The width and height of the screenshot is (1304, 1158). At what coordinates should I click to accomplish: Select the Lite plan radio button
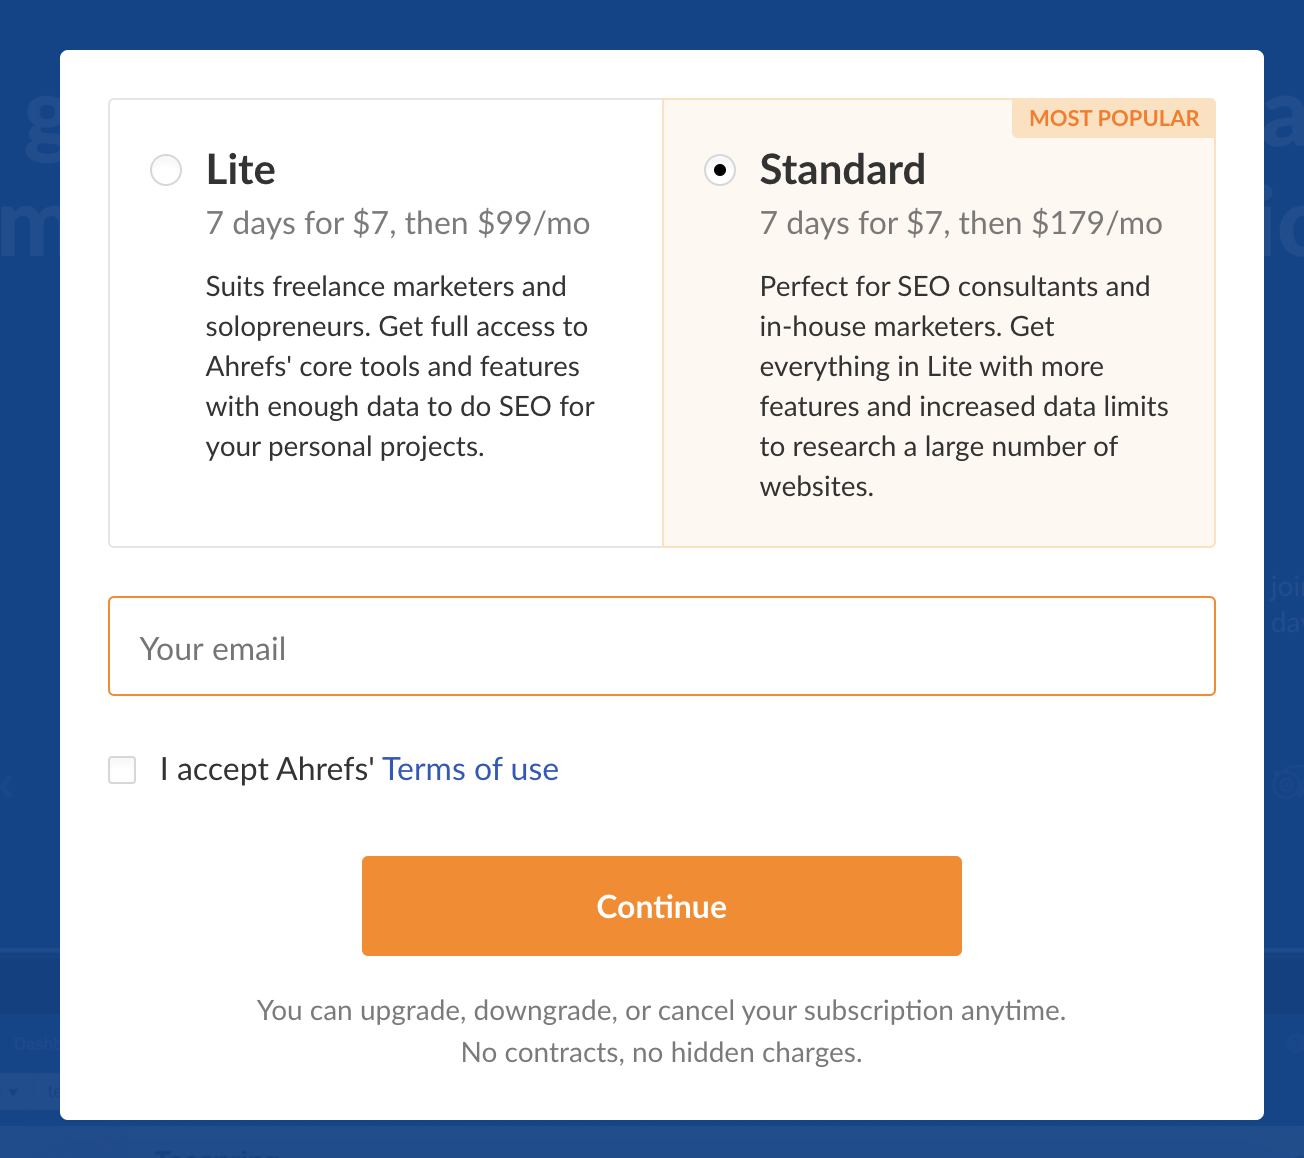166,170
